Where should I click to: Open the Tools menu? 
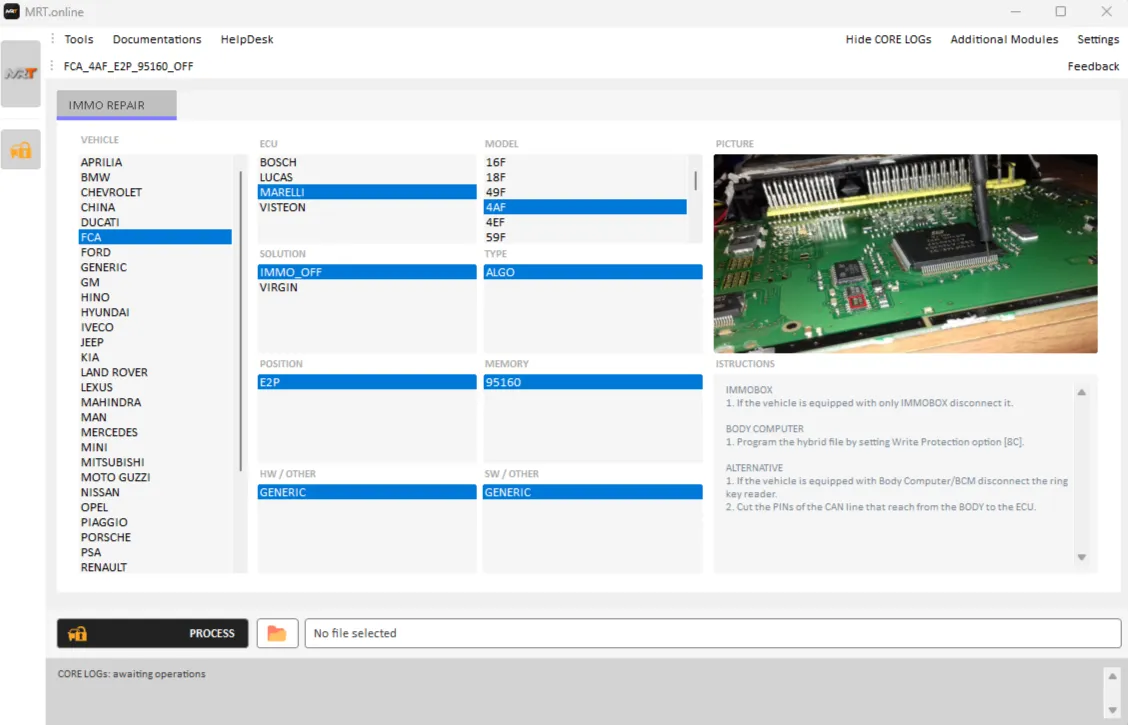[78, 40]
